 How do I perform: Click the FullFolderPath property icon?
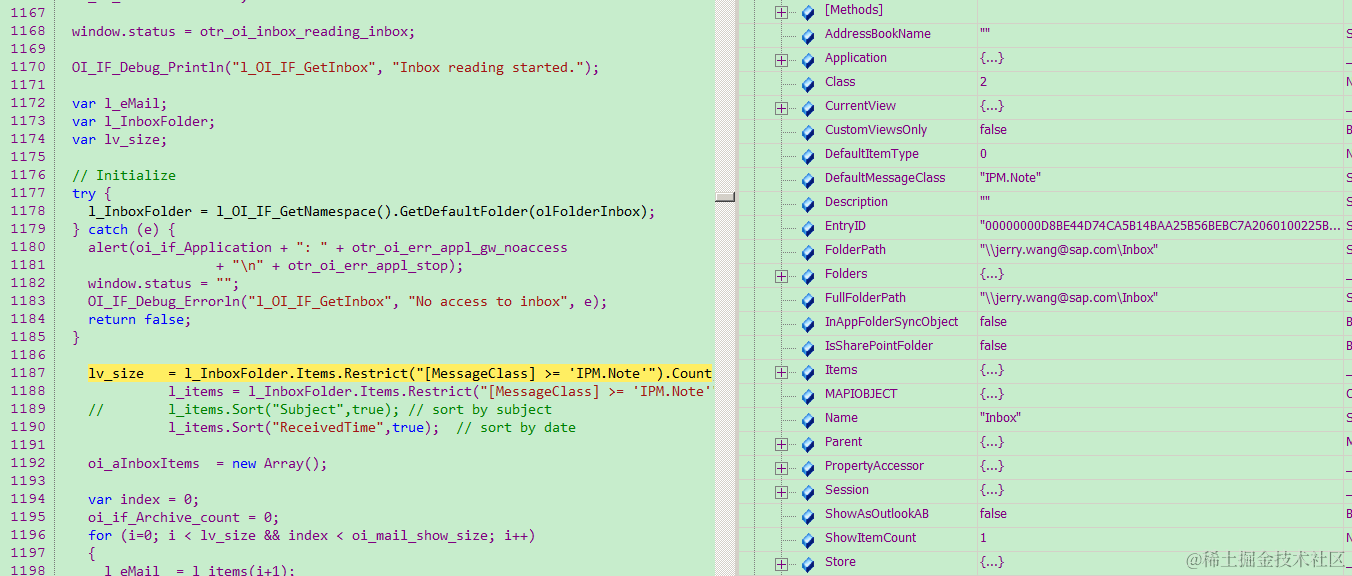[x=808, y=299]
